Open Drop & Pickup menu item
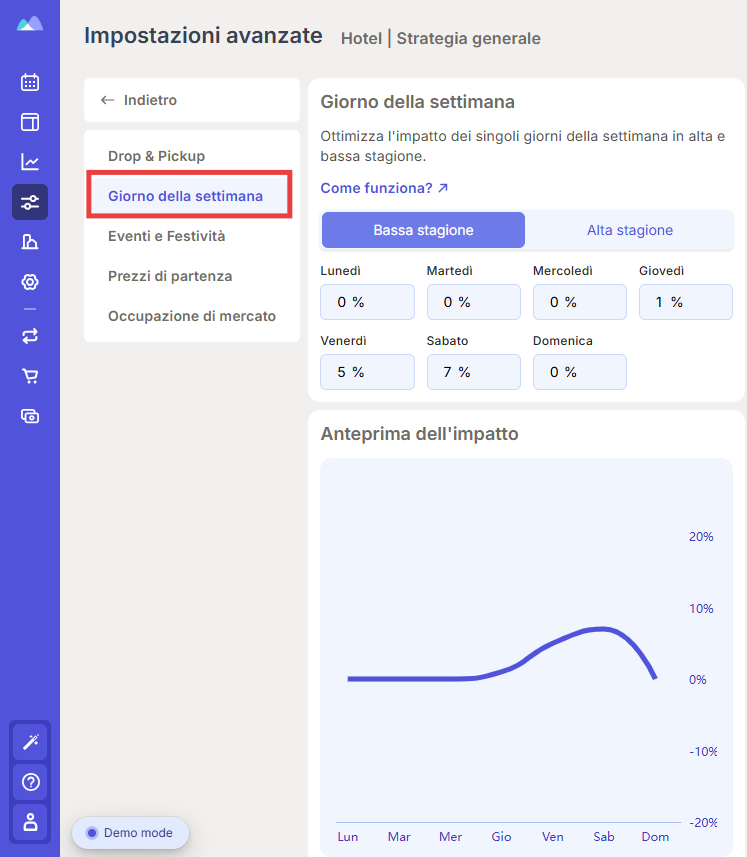This screenshot has height=857, width=747. pyautogui.click(x=156, y=156)
